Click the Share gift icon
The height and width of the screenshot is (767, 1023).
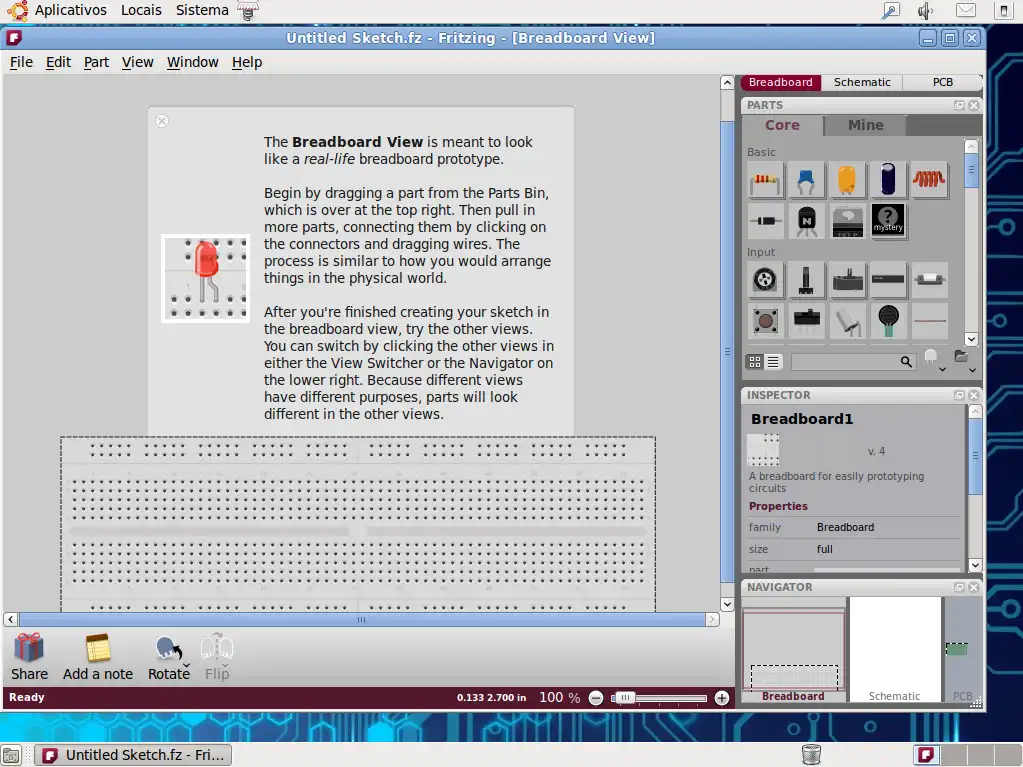point(29,648)
